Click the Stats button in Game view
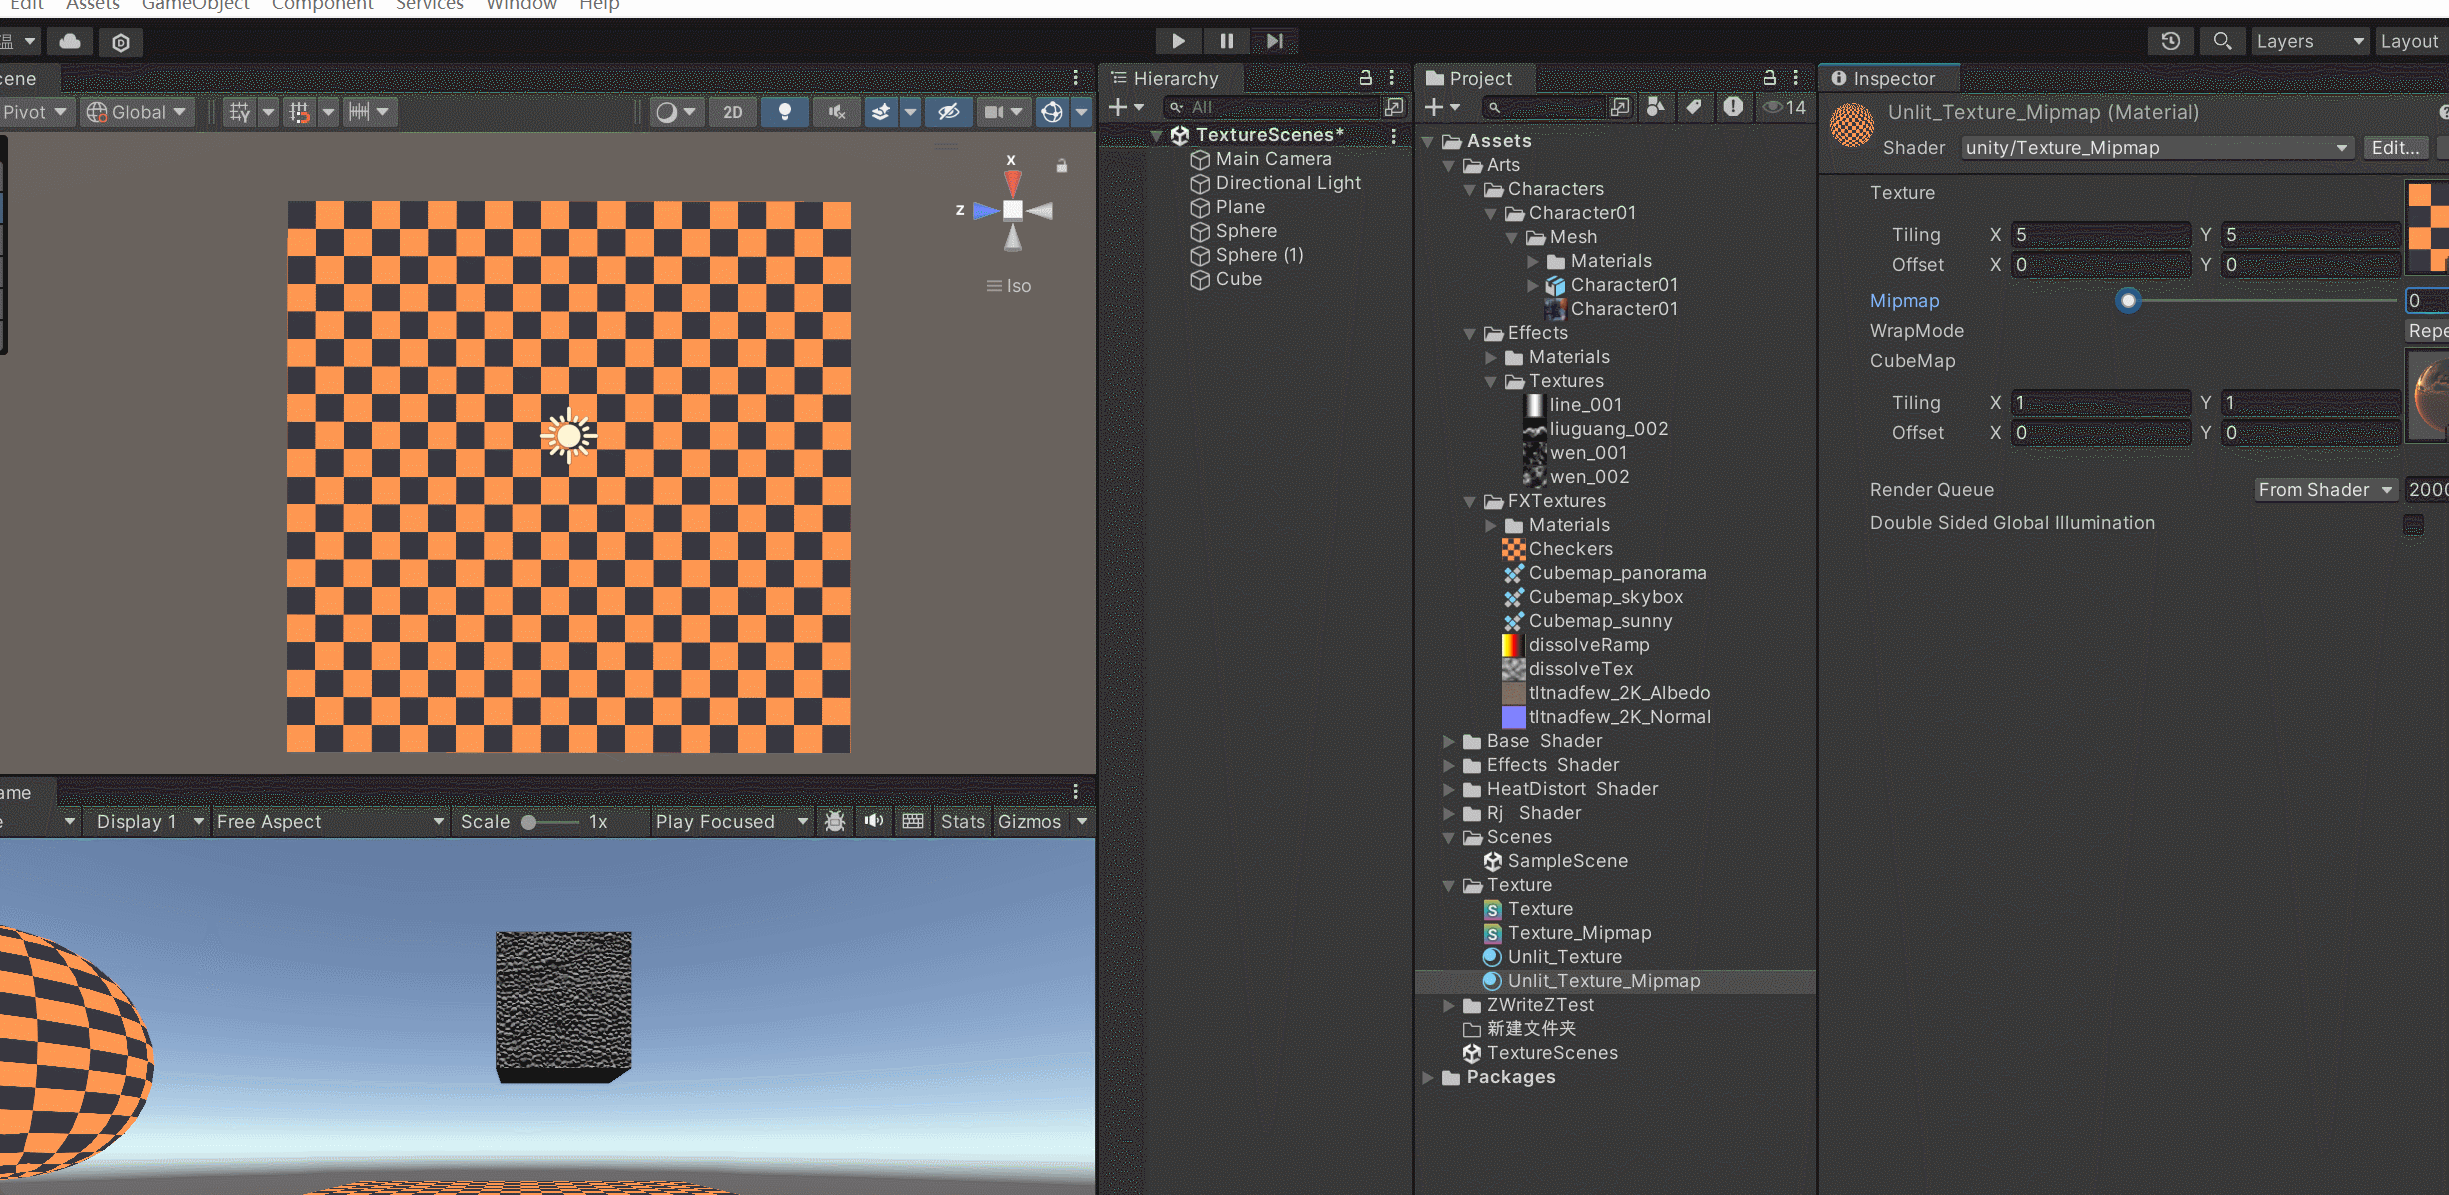The height and width of the screenshot is (1195, 2449). [962, 821]
